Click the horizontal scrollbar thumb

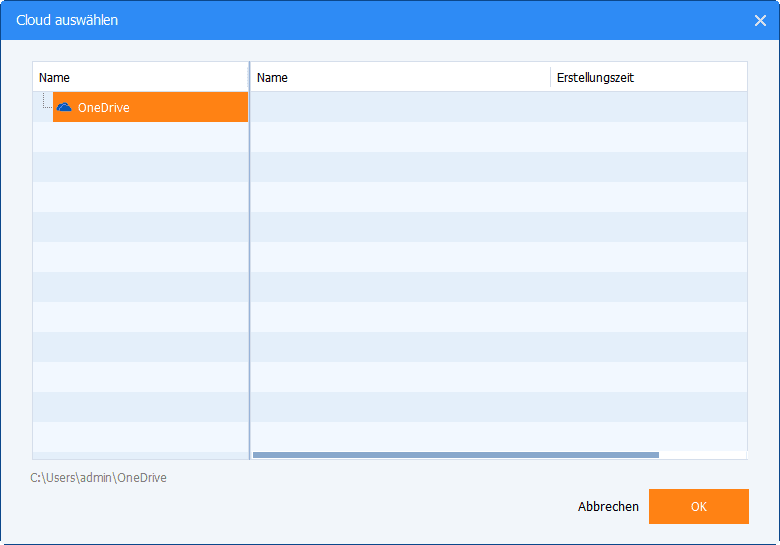(x=455, y=455)
